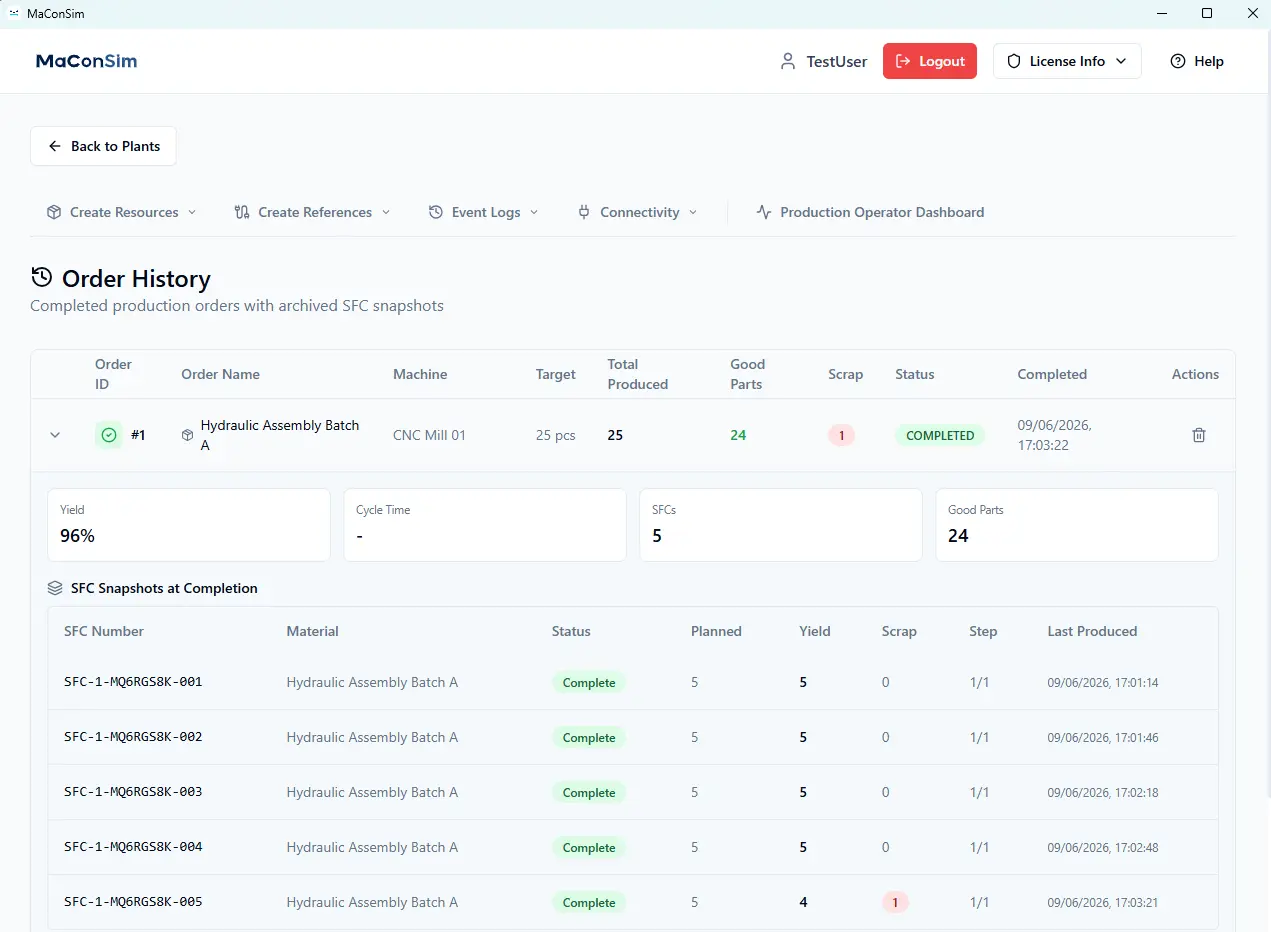
Task: Expand the Create Resources menu
Action: [122, 212]
